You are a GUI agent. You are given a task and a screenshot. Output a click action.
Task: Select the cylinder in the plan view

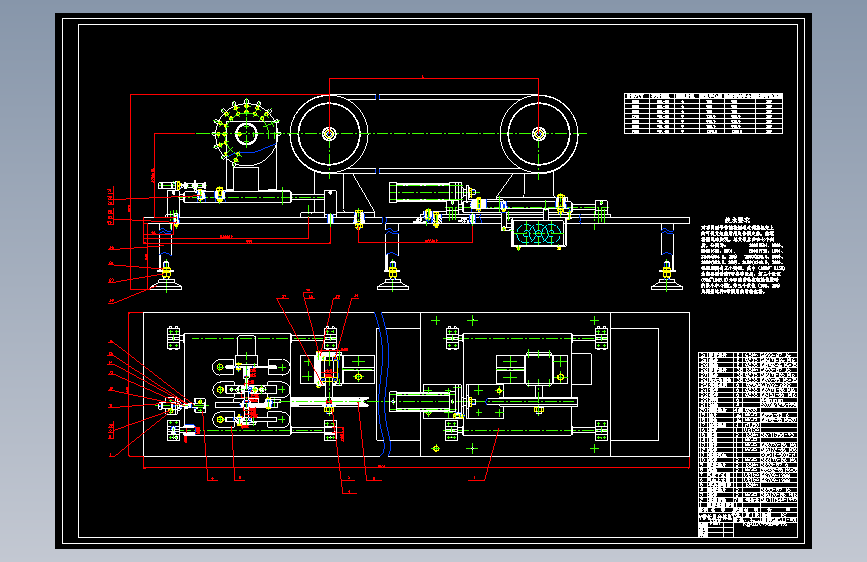[x=424, y=400]
